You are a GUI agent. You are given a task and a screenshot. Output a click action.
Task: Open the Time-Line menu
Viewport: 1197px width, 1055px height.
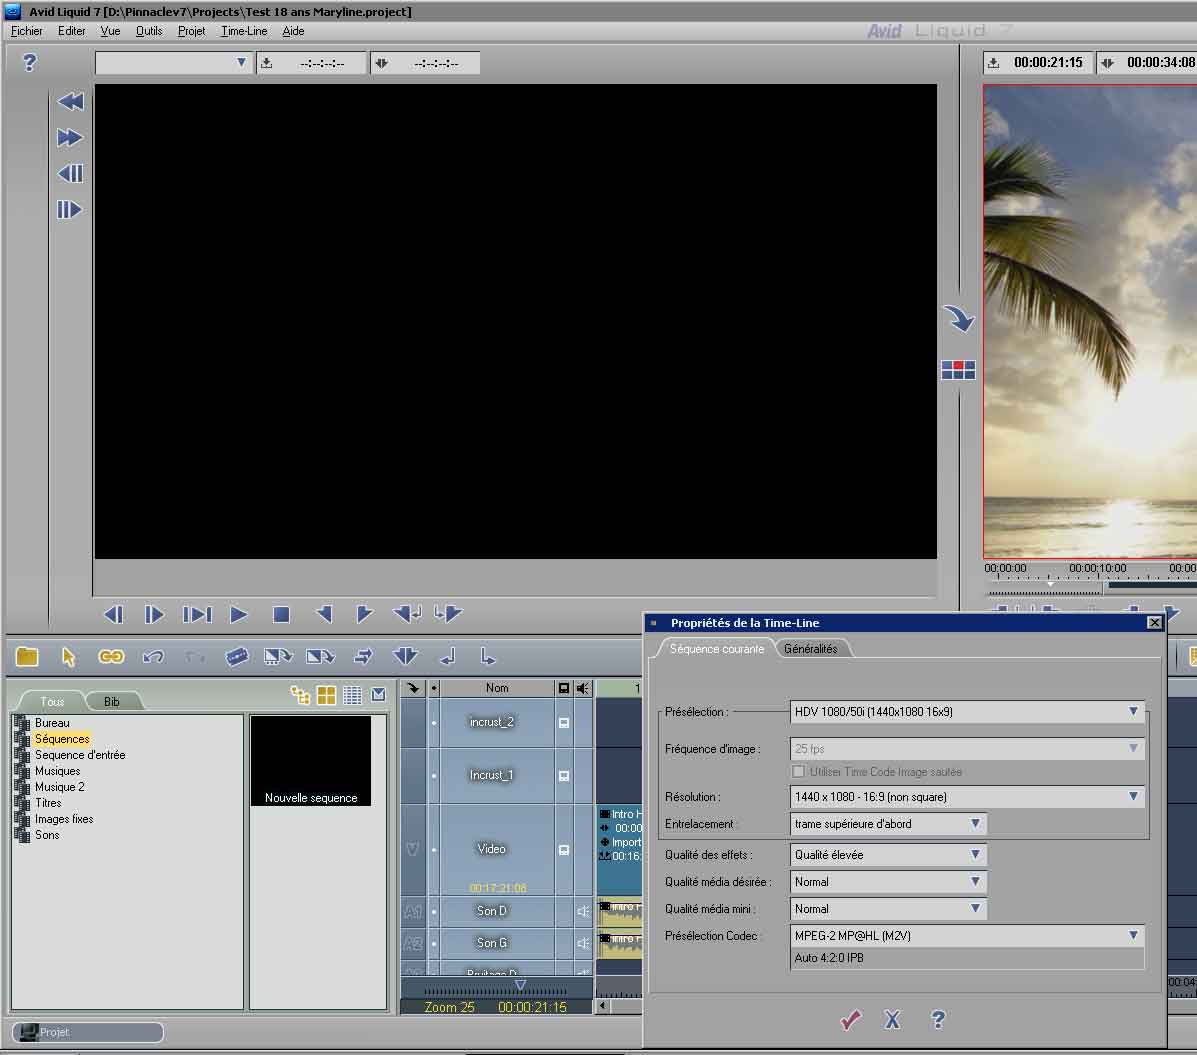click(244, 31)
